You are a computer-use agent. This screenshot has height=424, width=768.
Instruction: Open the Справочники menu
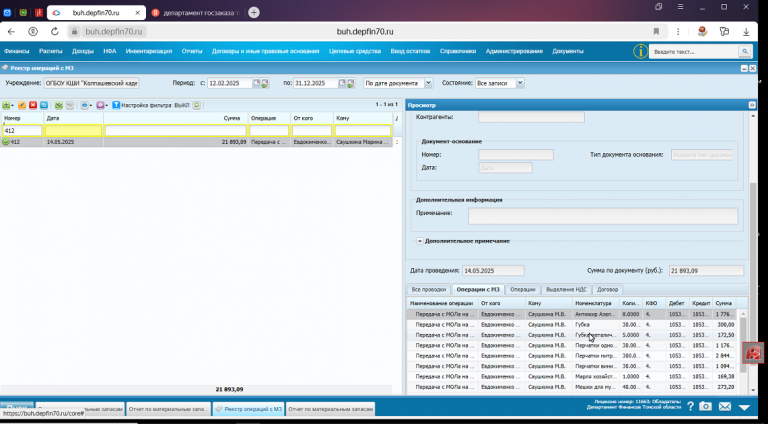click(x=458, y=51)
